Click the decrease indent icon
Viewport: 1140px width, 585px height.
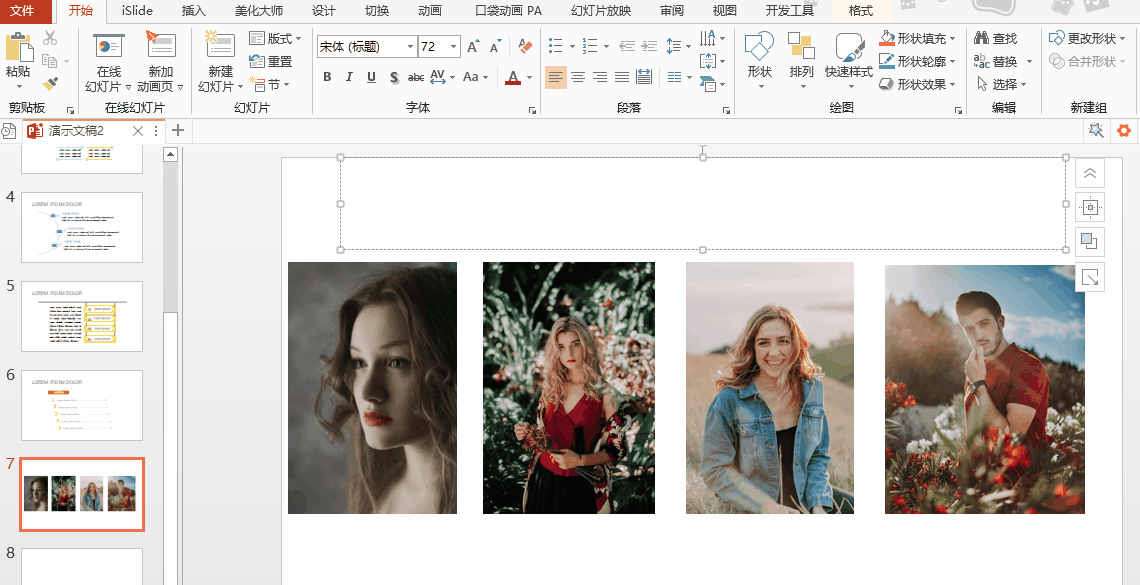627,47
